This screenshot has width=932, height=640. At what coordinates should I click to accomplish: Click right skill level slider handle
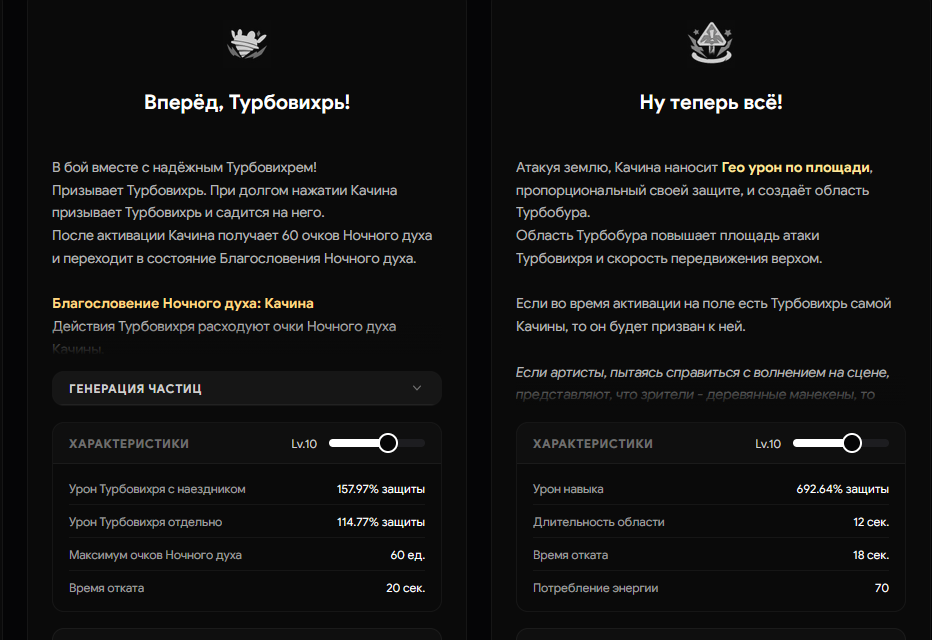(x=852, y=443)
